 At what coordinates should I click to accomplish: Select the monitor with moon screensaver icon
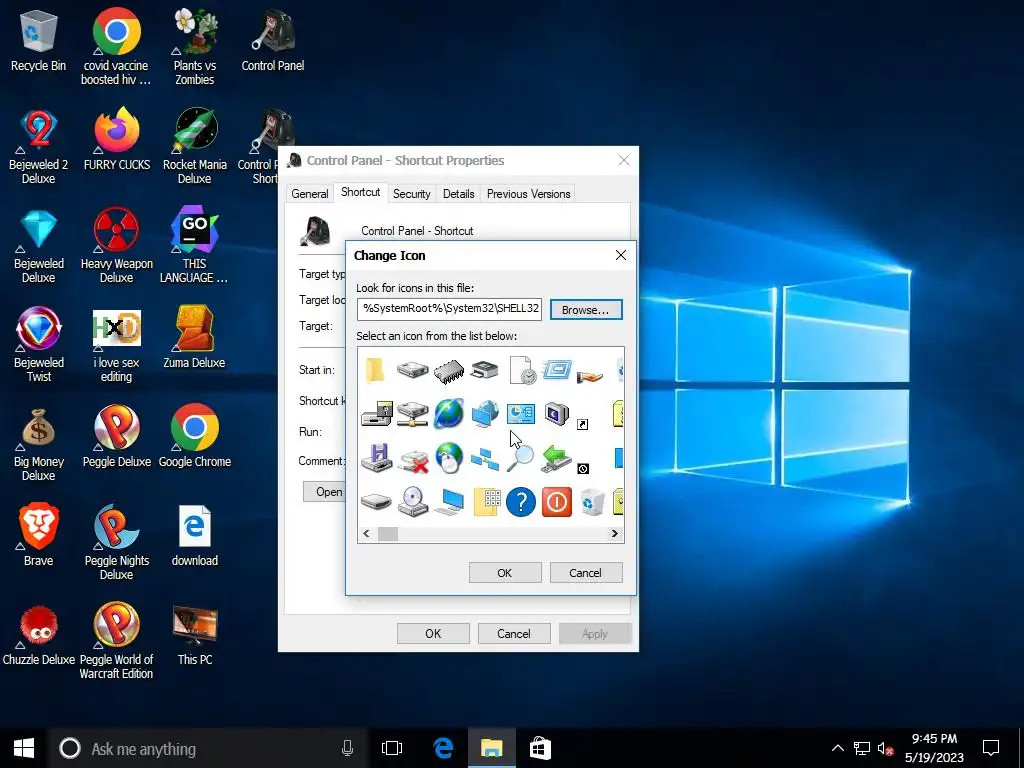556,413
